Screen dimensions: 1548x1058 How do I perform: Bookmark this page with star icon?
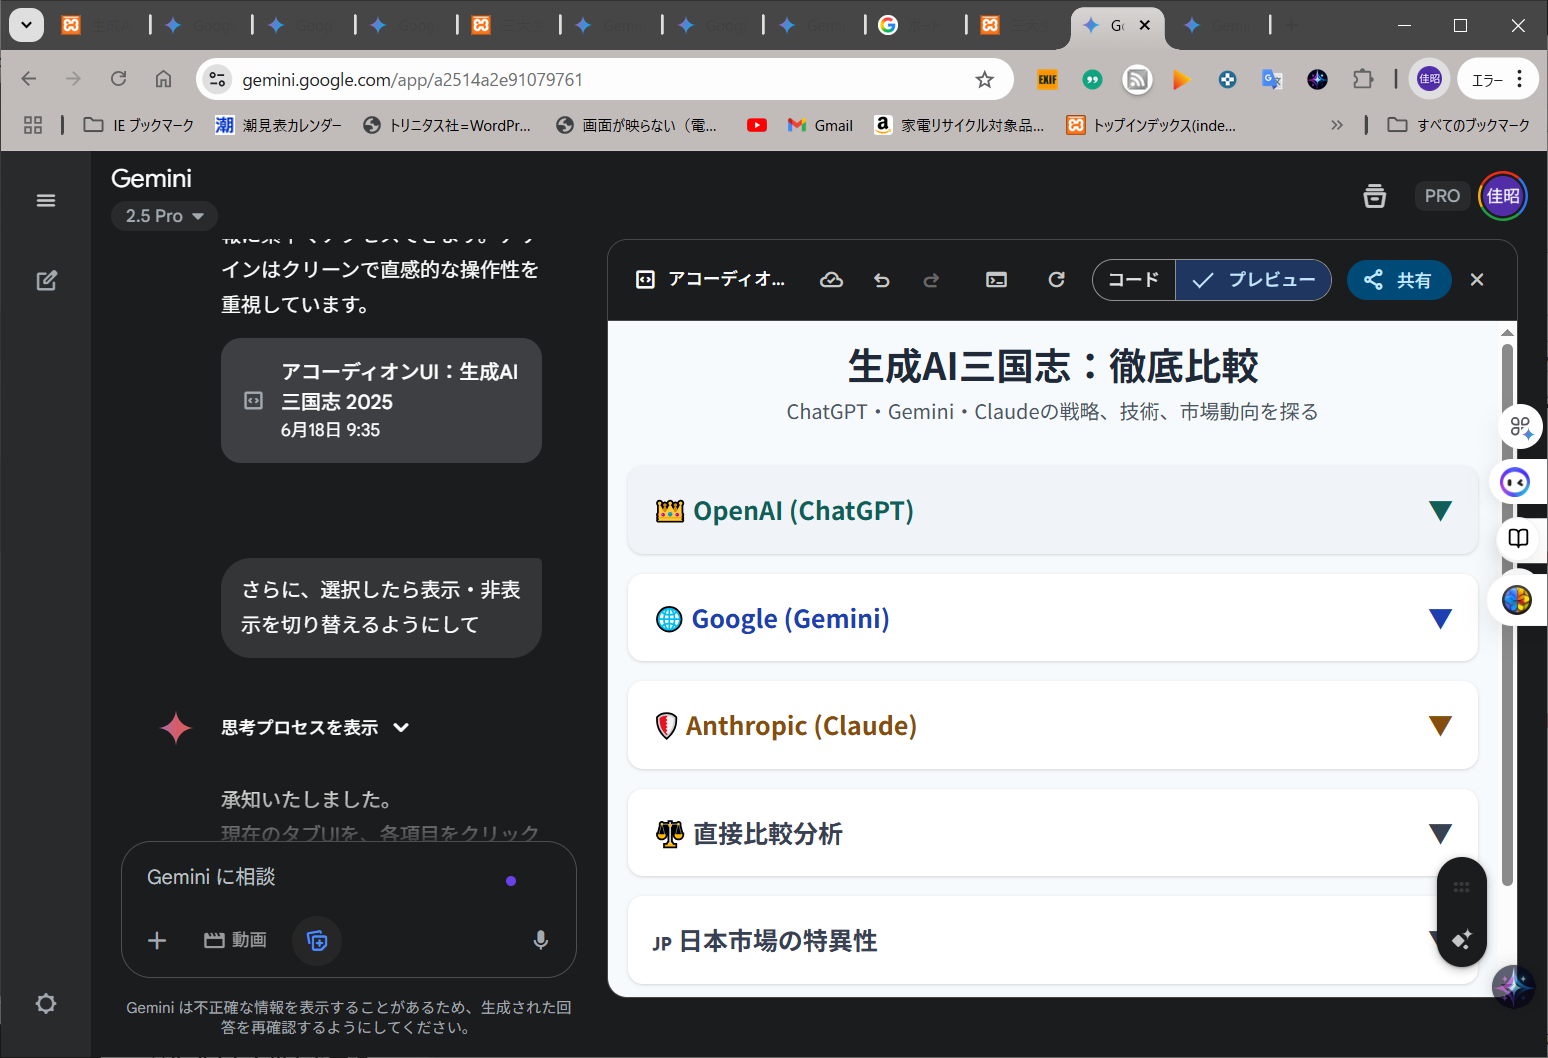985,80
